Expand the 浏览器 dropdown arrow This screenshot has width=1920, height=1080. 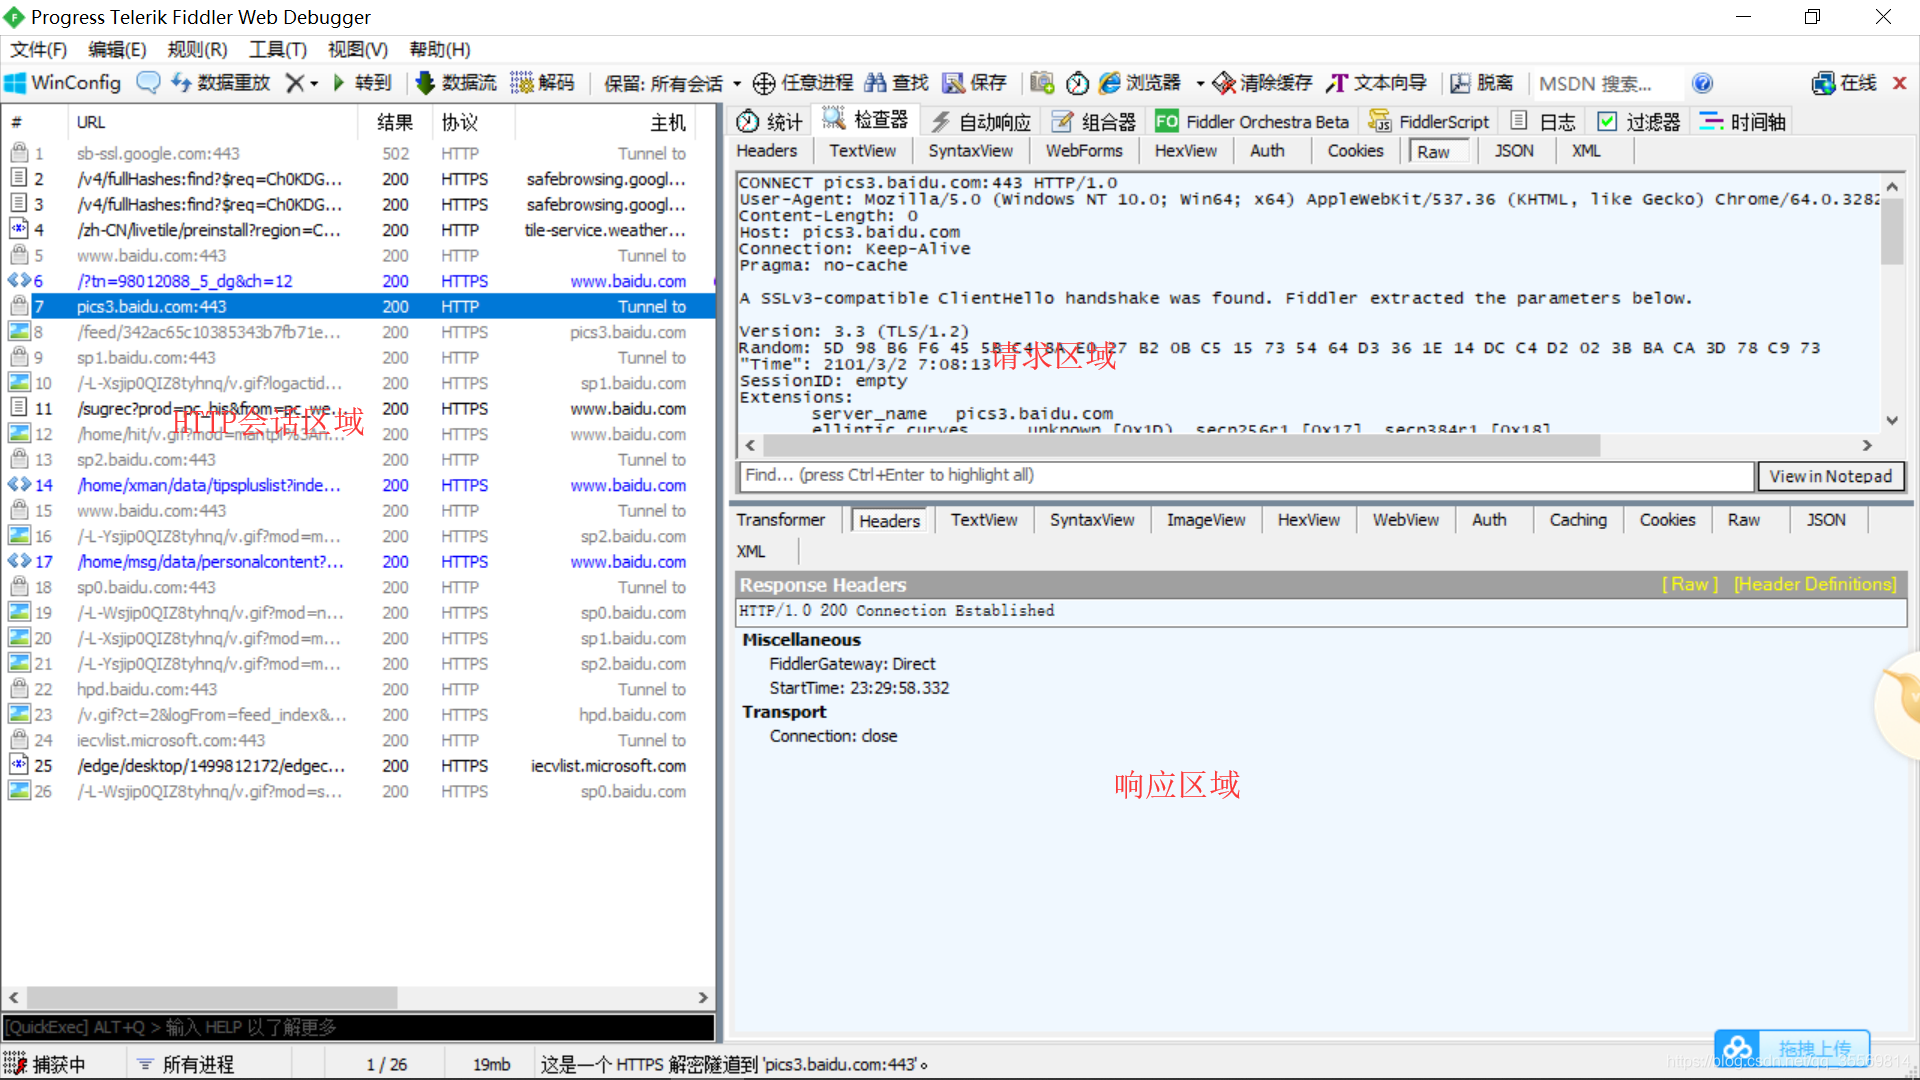point(1198,83)
